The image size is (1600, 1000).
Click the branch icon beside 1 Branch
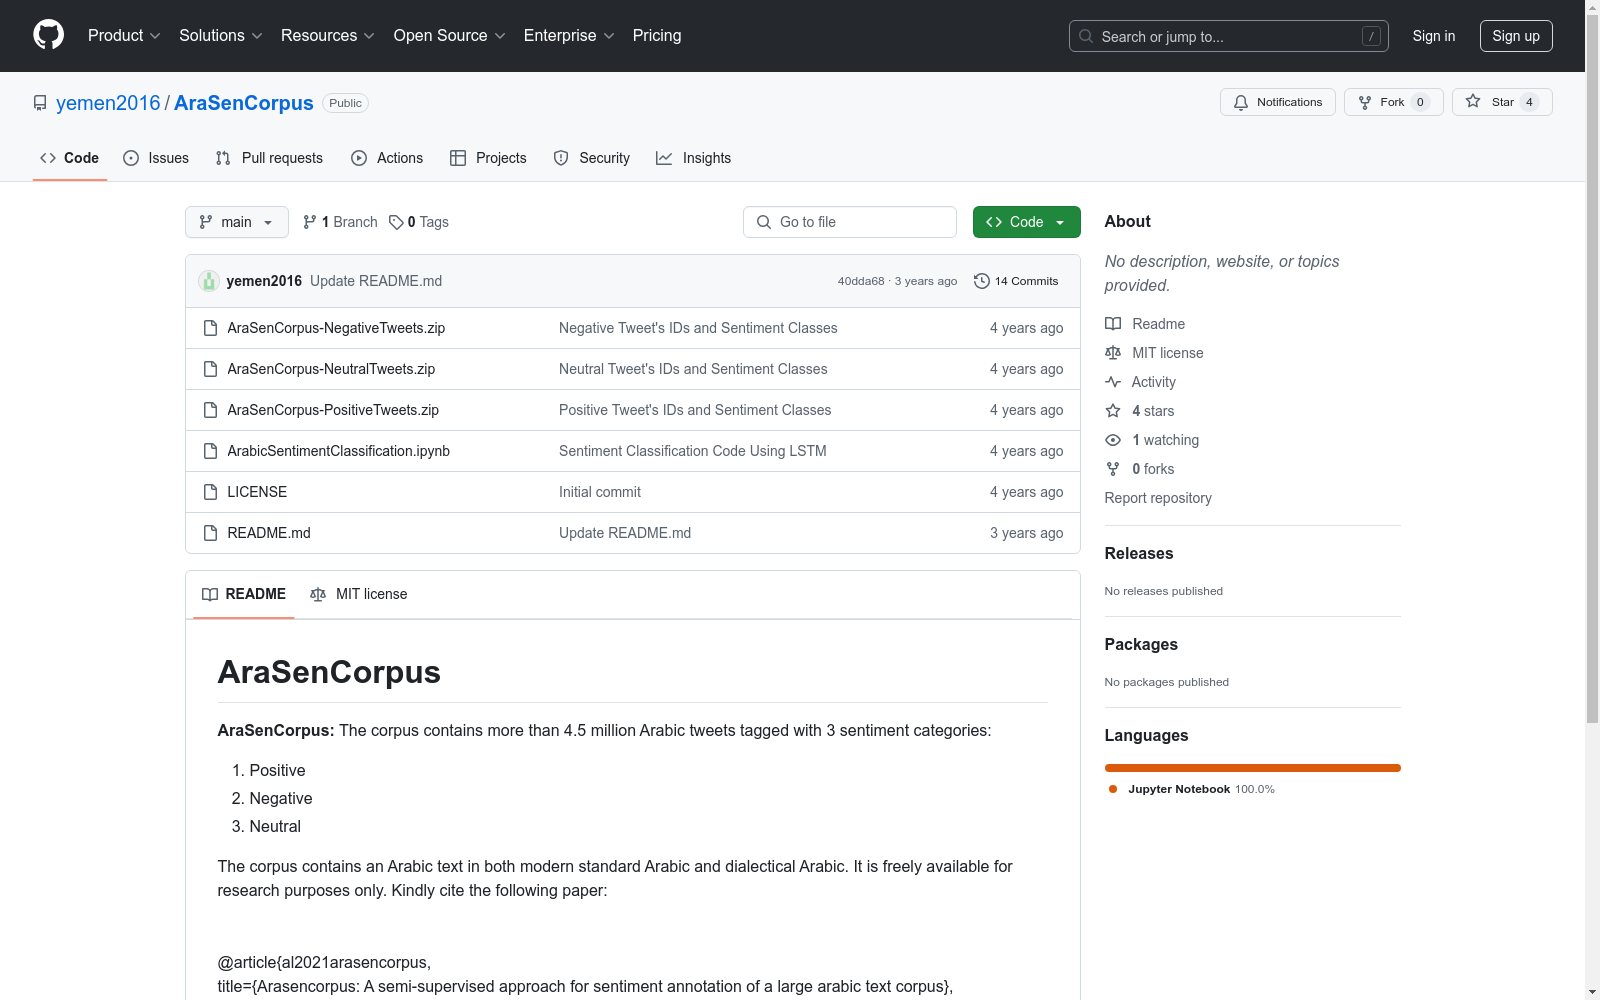coord(310,222)
